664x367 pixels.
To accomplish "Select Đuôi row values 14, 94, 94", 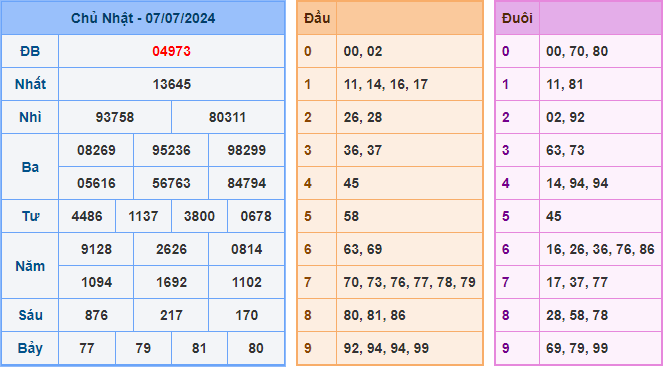I will click(577, 183).
